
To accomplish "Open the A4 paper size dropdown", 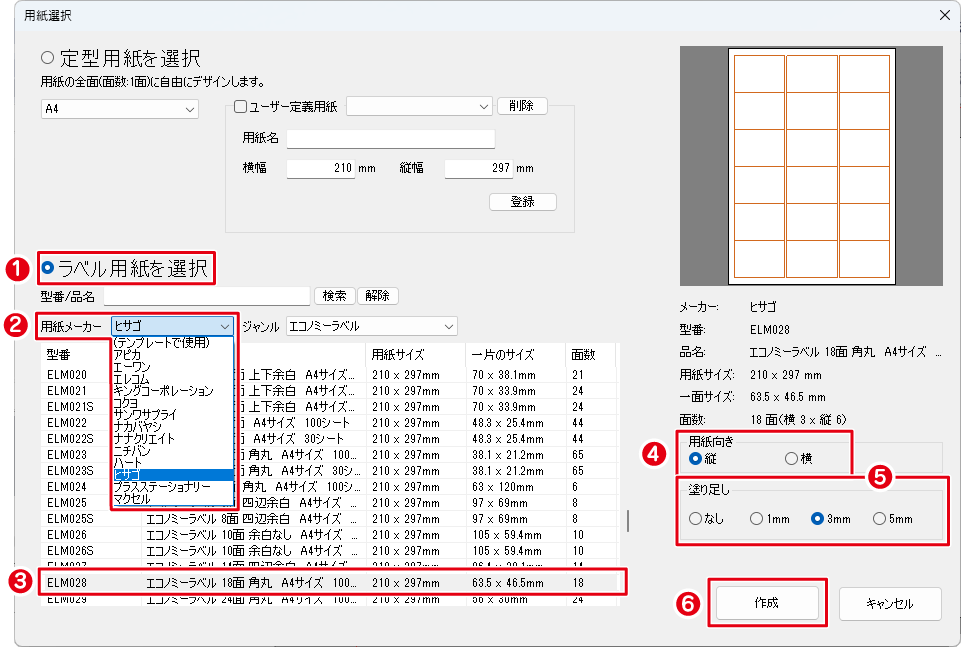I will (120, 108).
